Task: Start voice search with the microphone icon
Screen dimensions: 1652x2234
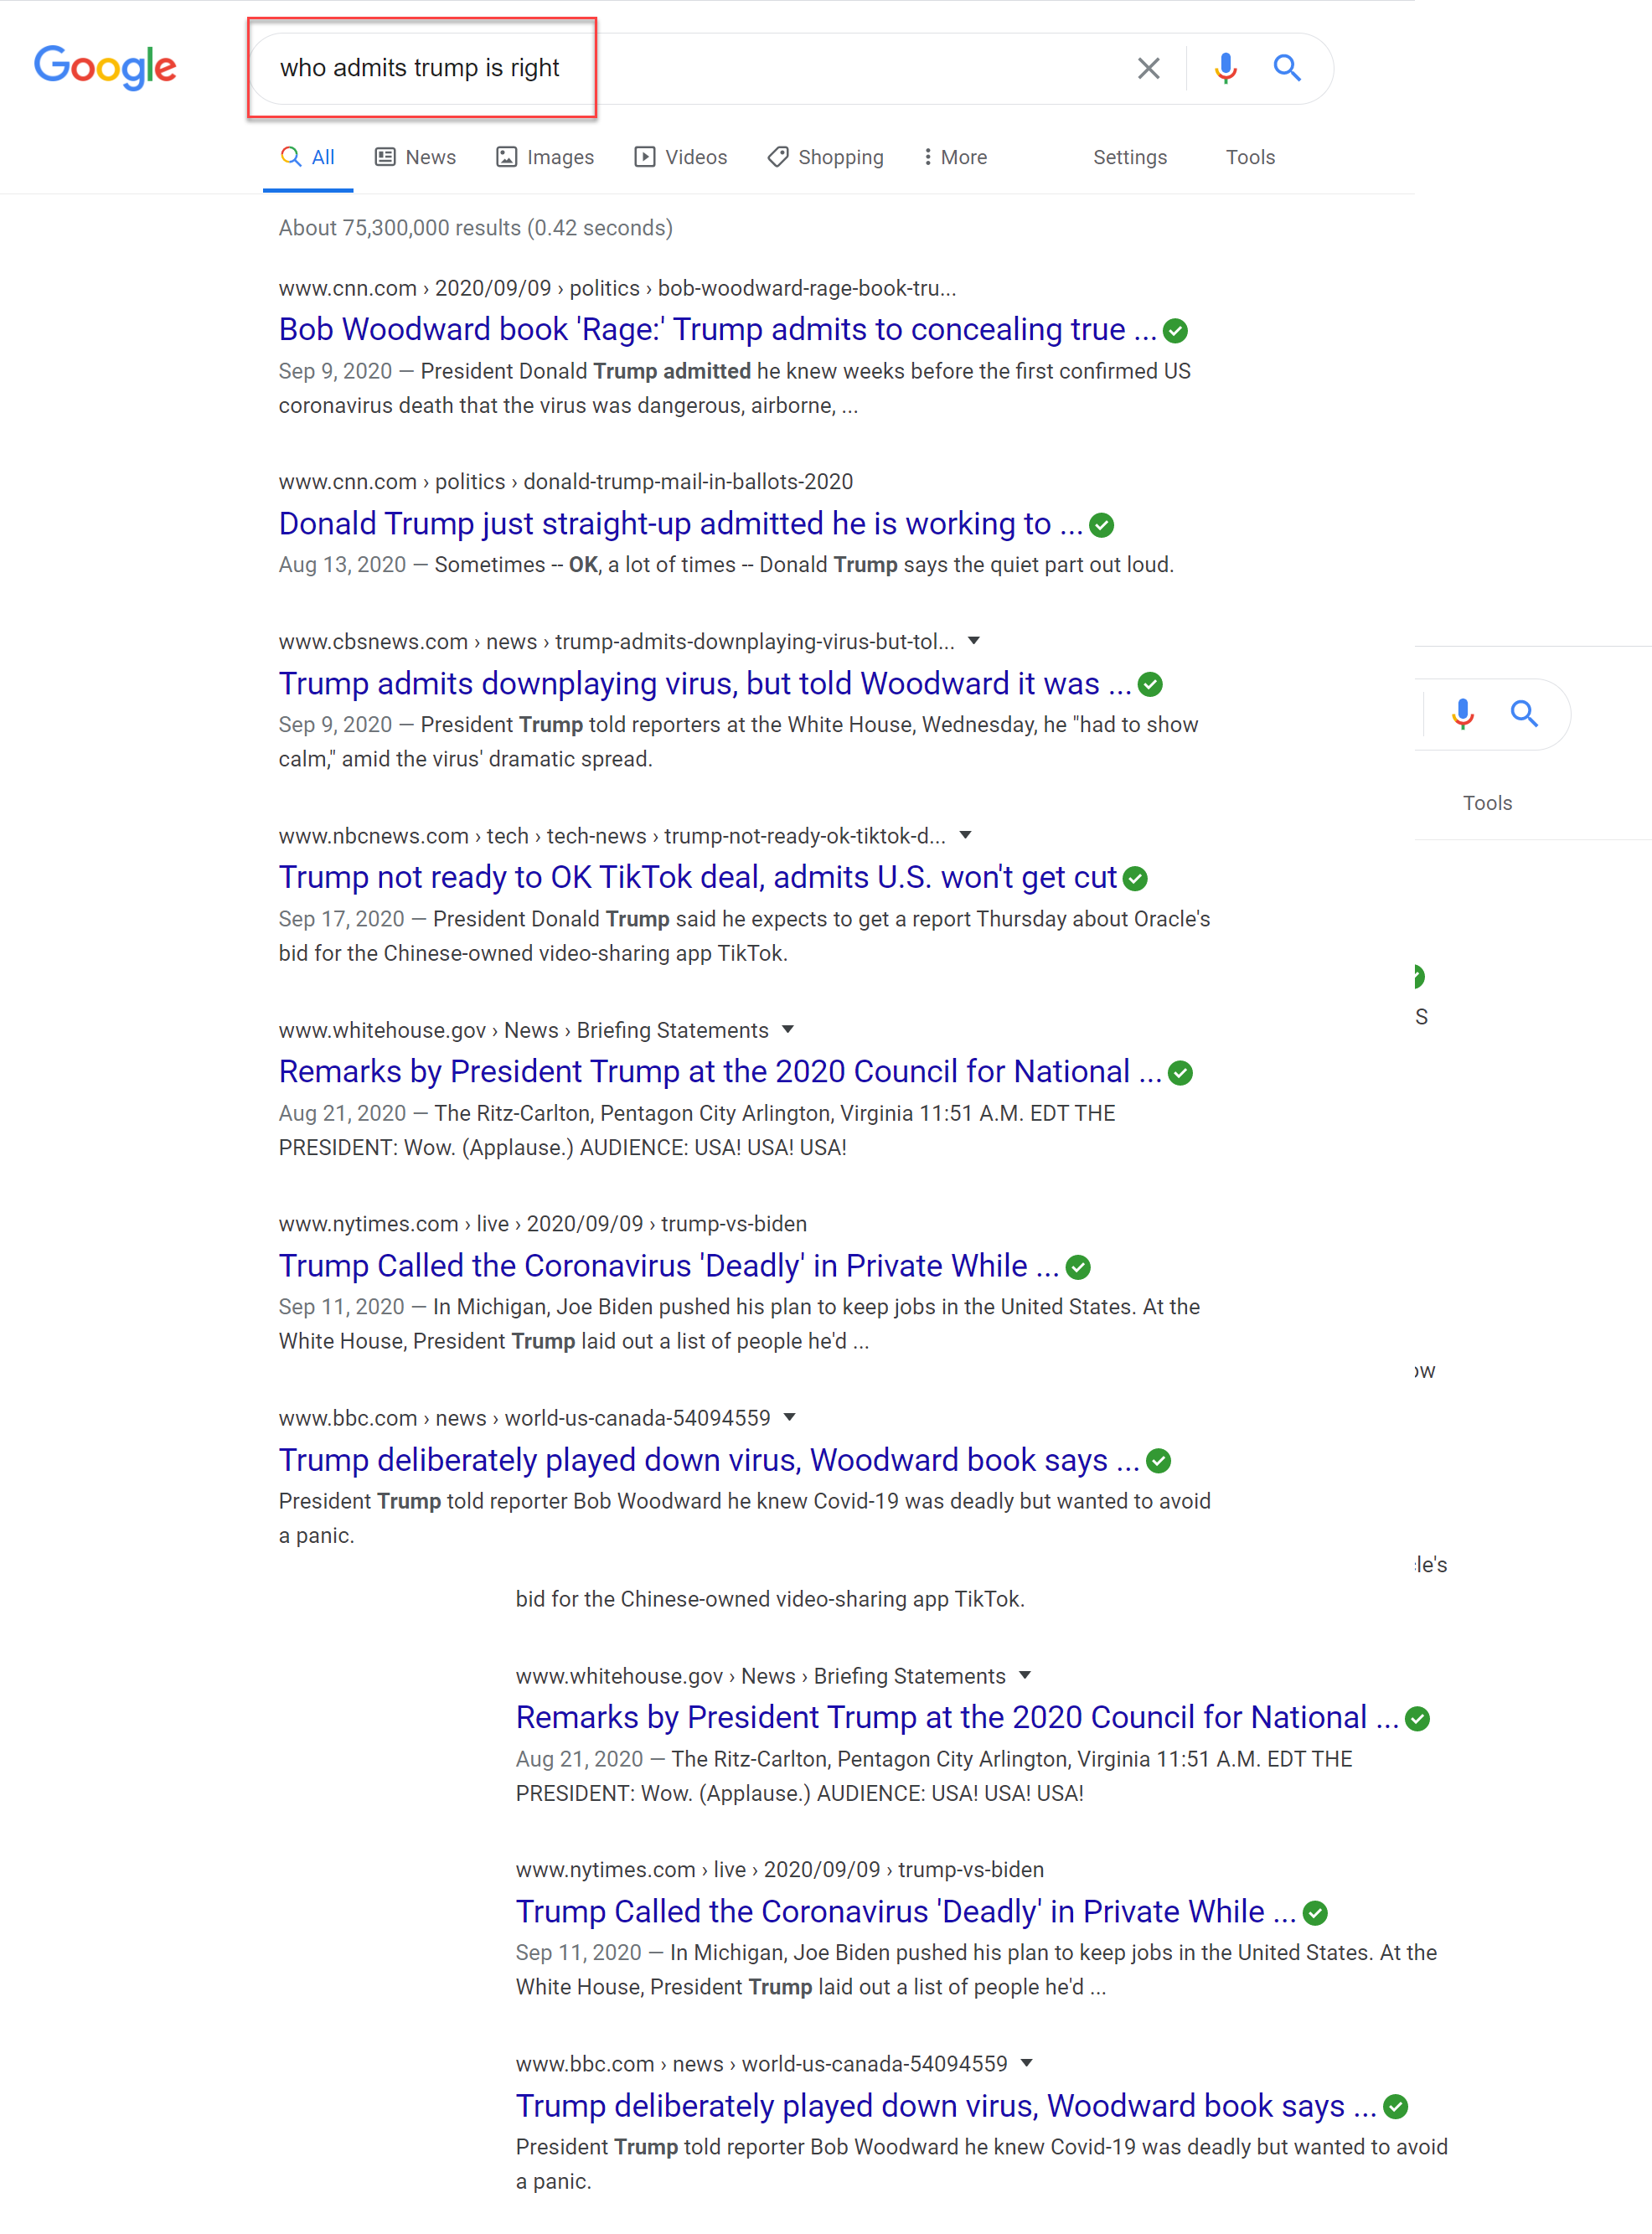Action: coord(1225,68)
